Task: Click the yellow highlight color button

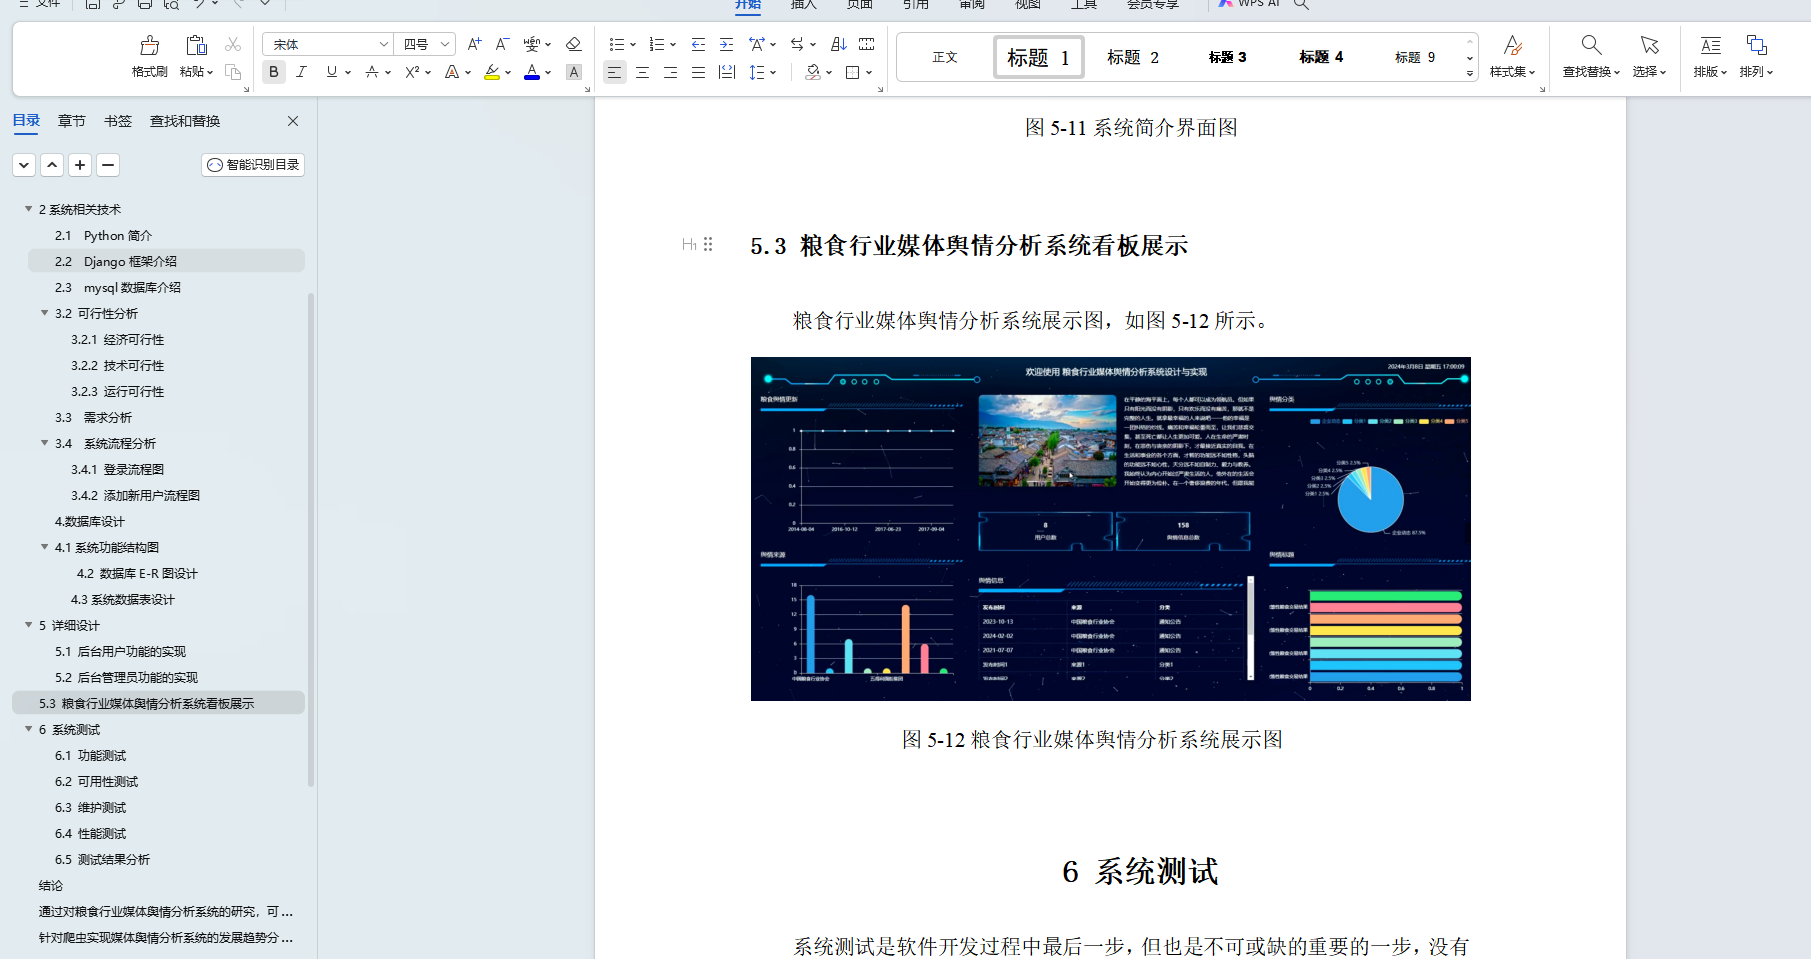Action: click(x=492, y=72)
